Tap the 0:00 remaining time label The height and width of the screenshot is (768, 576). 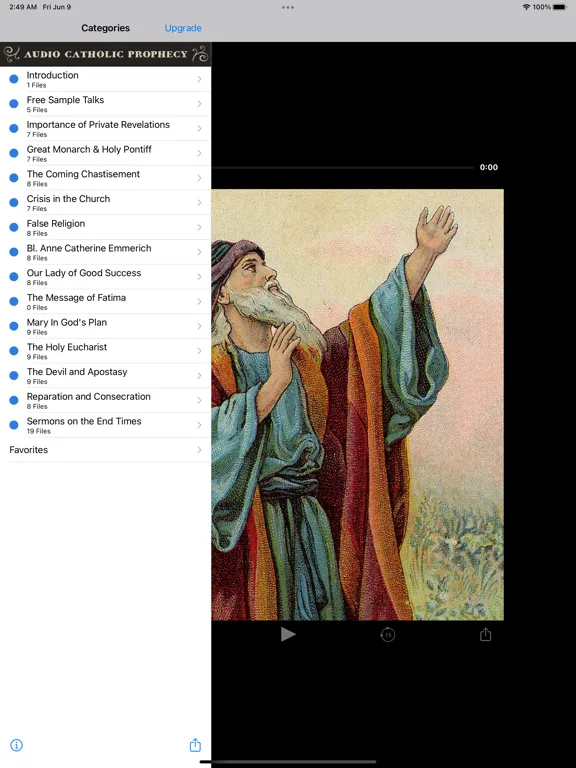point(488,167)
